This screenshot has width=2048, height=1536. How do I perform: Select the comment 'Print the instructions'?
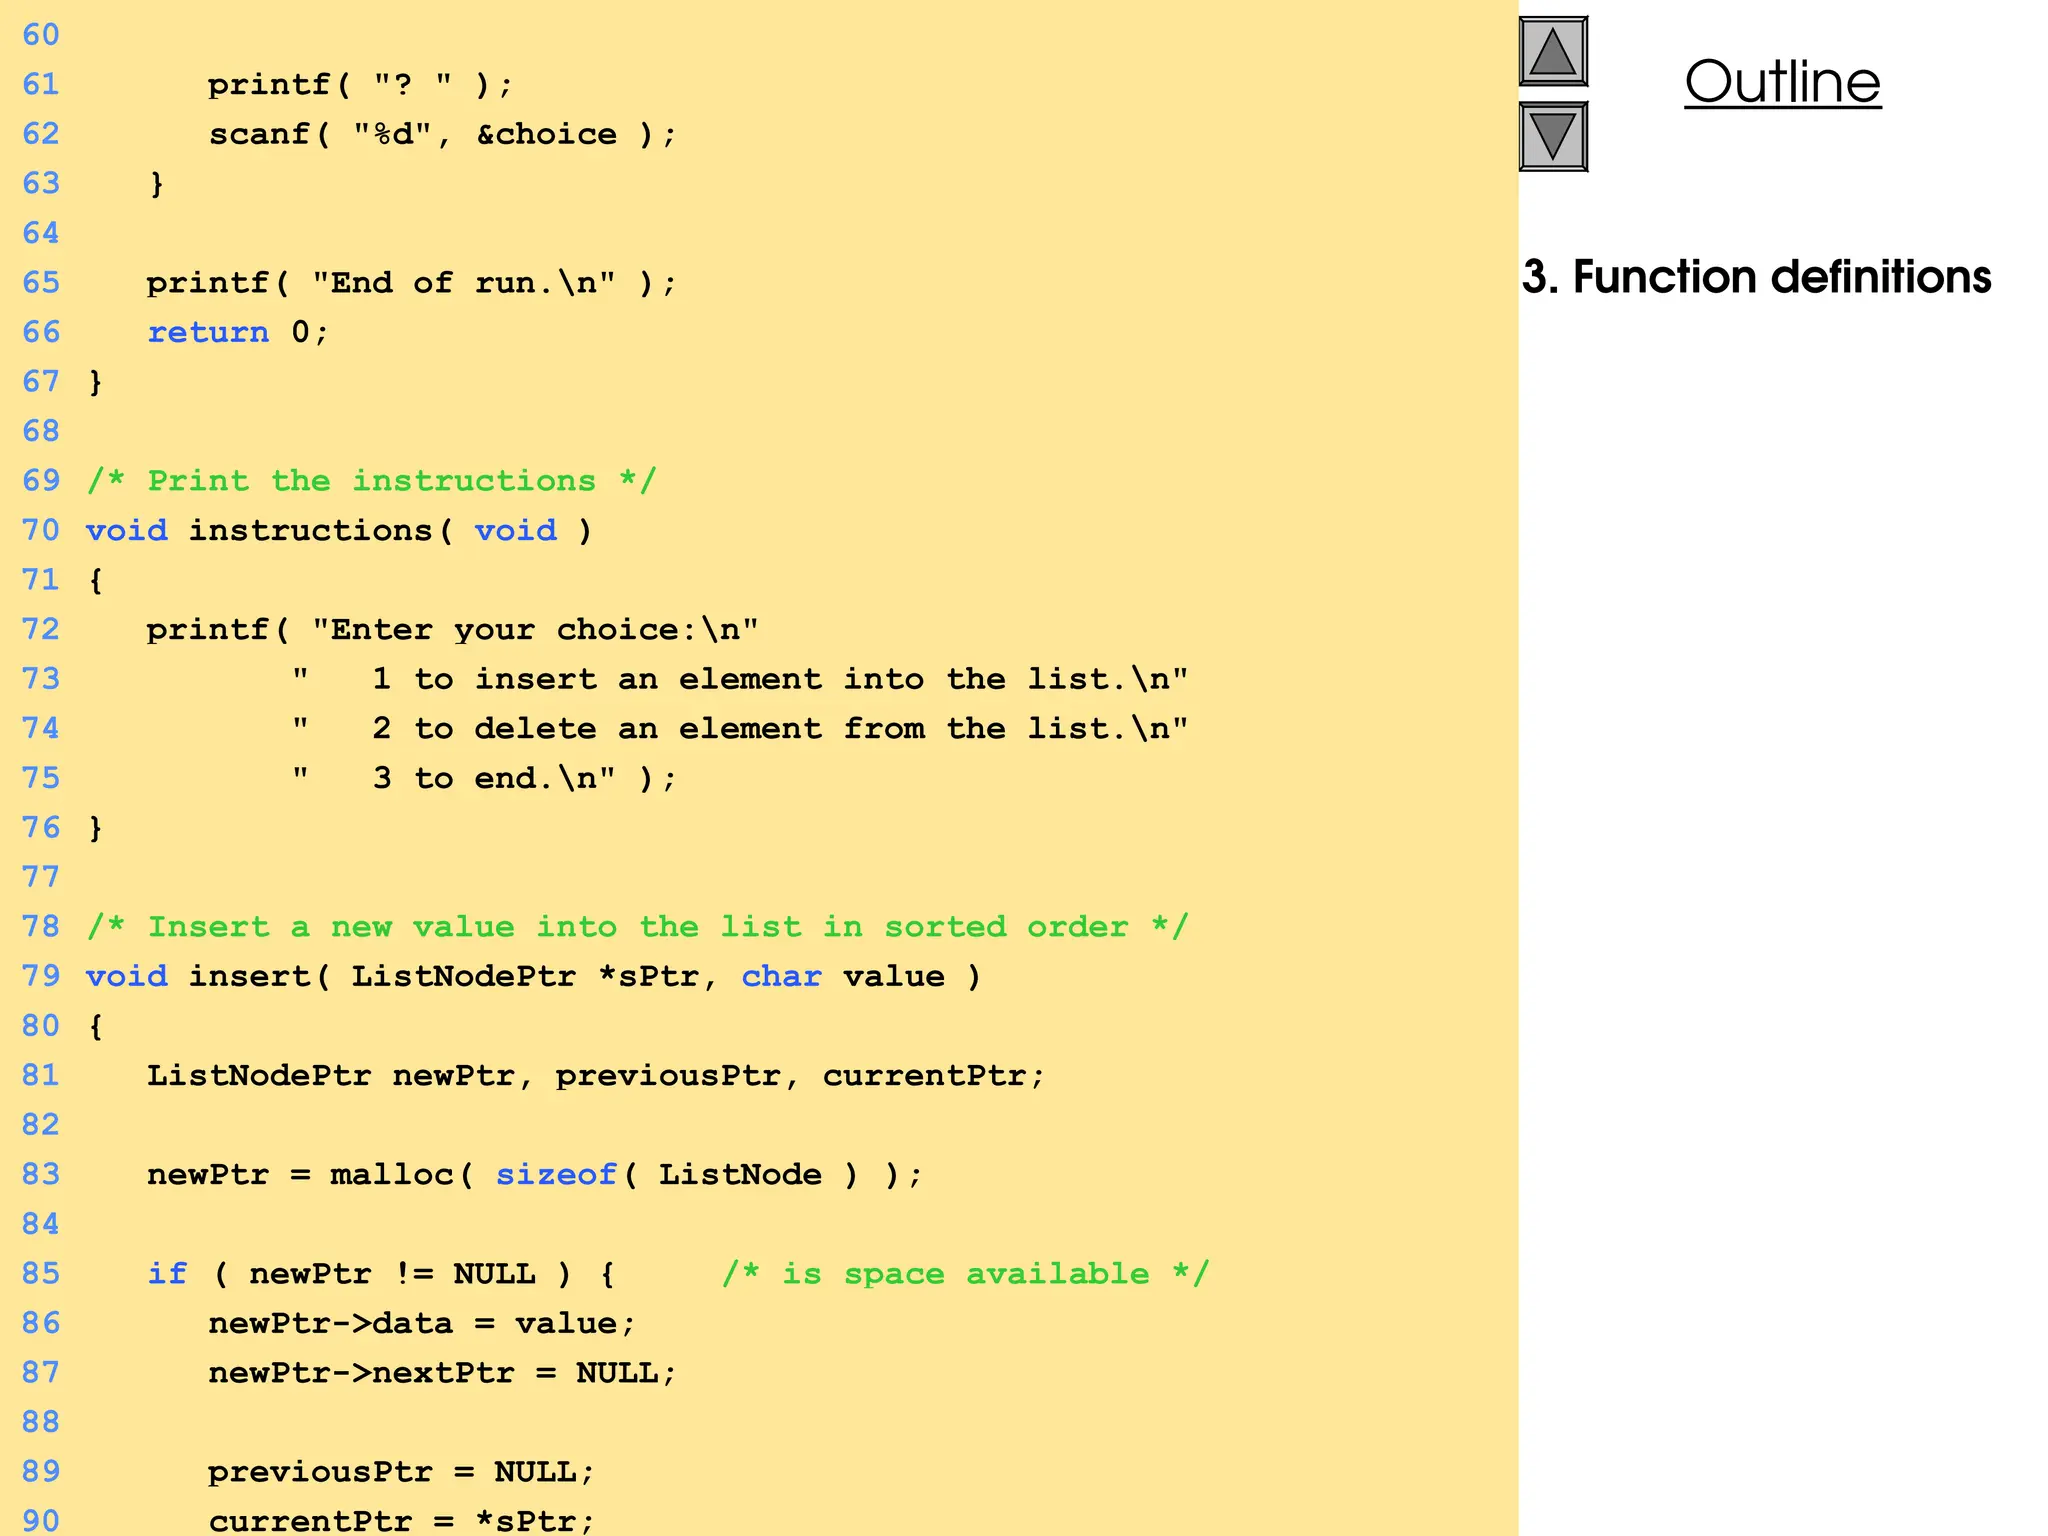click(371, 481)
